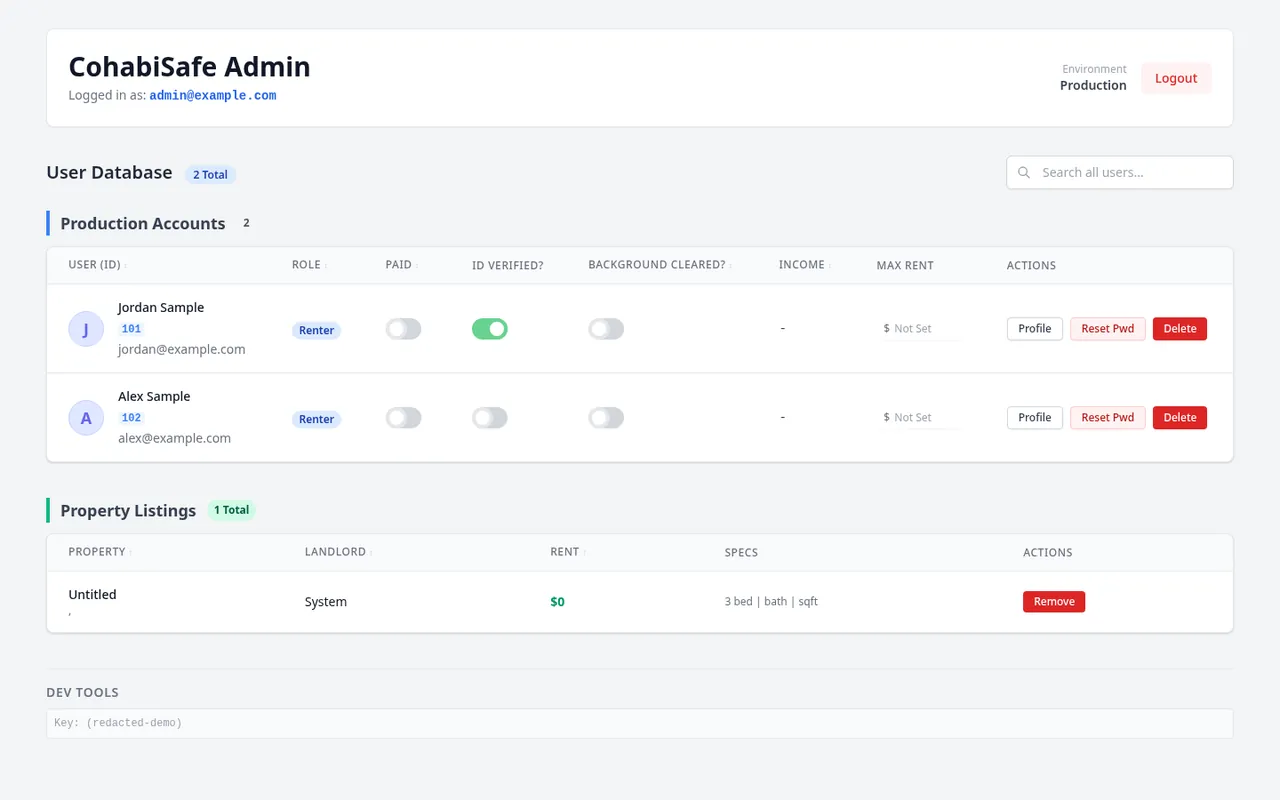The image size is (1280, 800).
Task: Click the Untitled property name
Action: click(92, 595)
